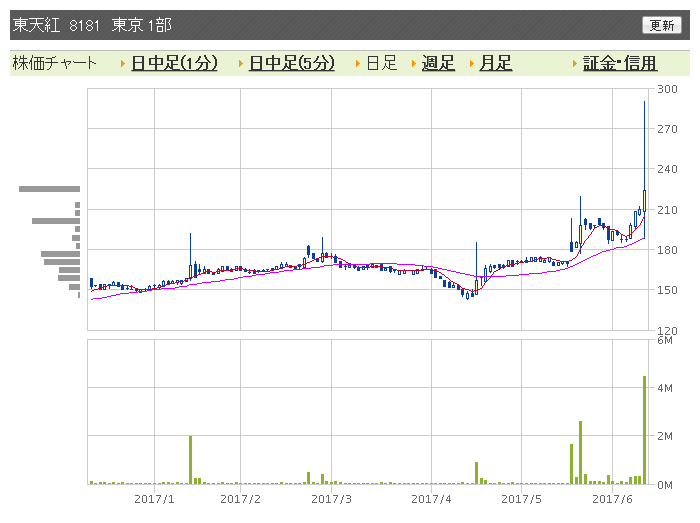Click the tallest June 2017 volume bar

click(x=644, y=430)
